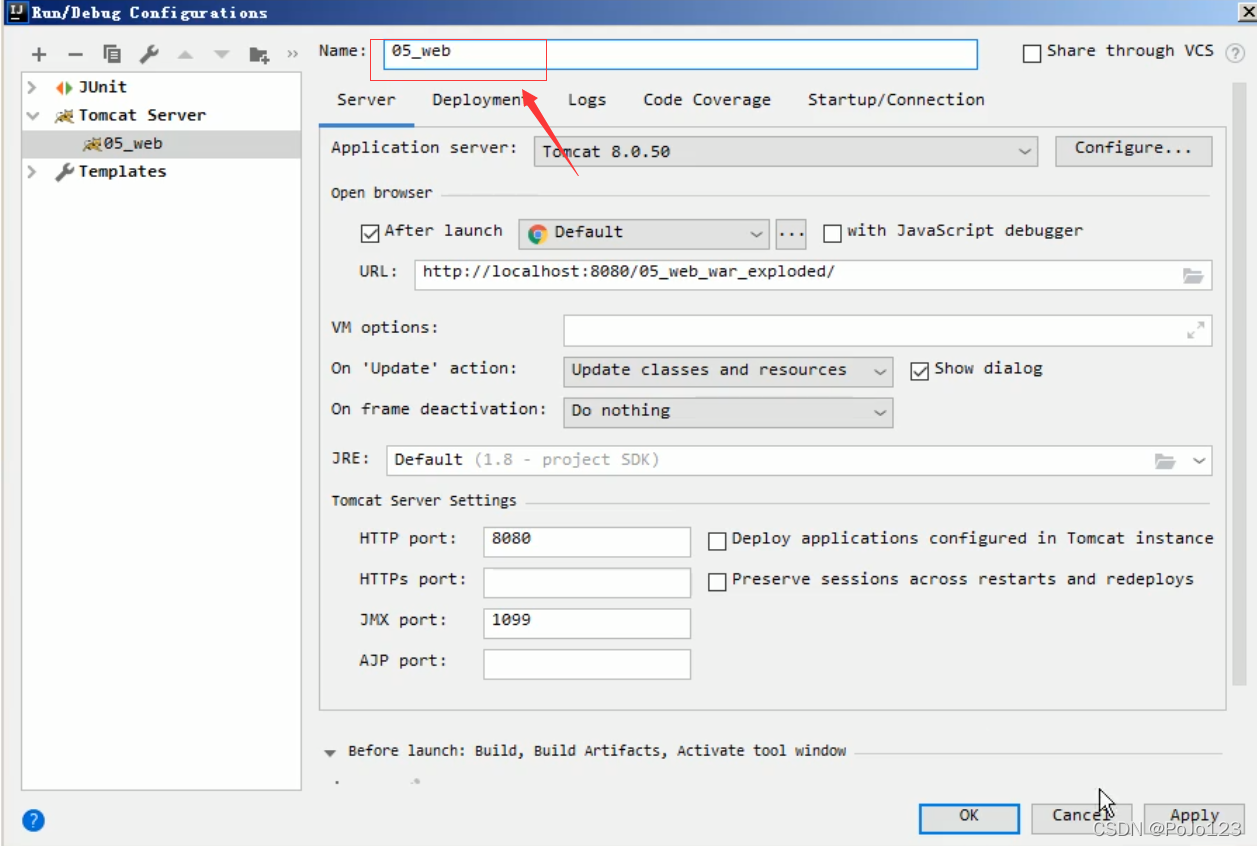
Task: Click the AJP port field
Action: coord(587,664)
